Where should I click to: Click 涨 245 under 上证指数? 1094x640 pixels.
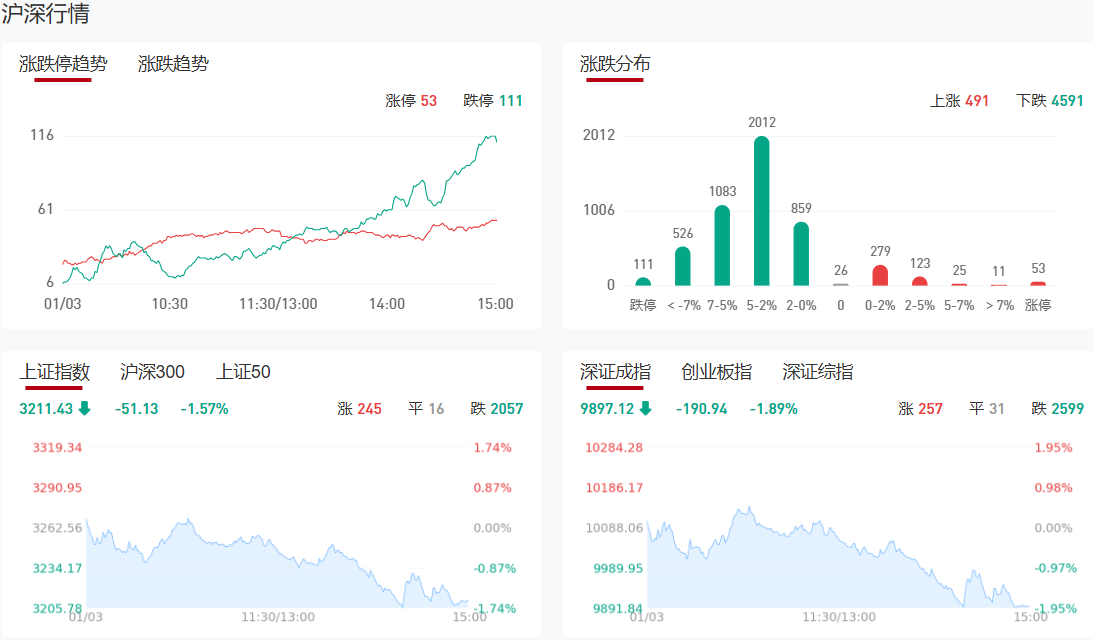point(359,408)
